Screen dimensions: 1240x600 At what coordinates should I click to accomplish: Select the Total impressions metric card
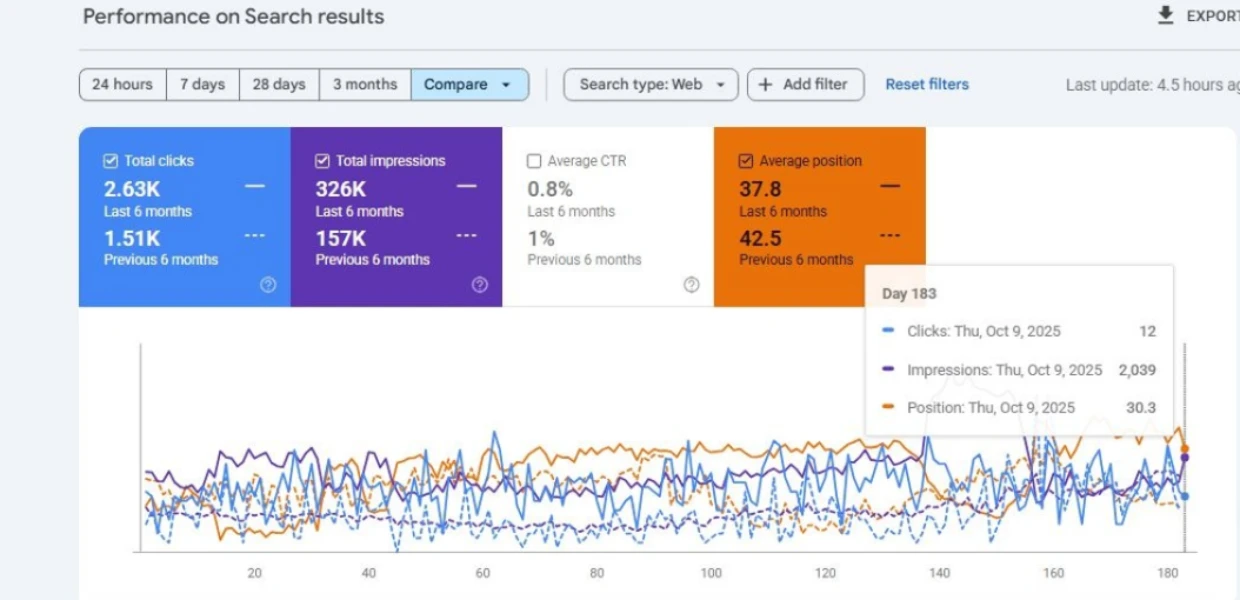click(397, 216)
